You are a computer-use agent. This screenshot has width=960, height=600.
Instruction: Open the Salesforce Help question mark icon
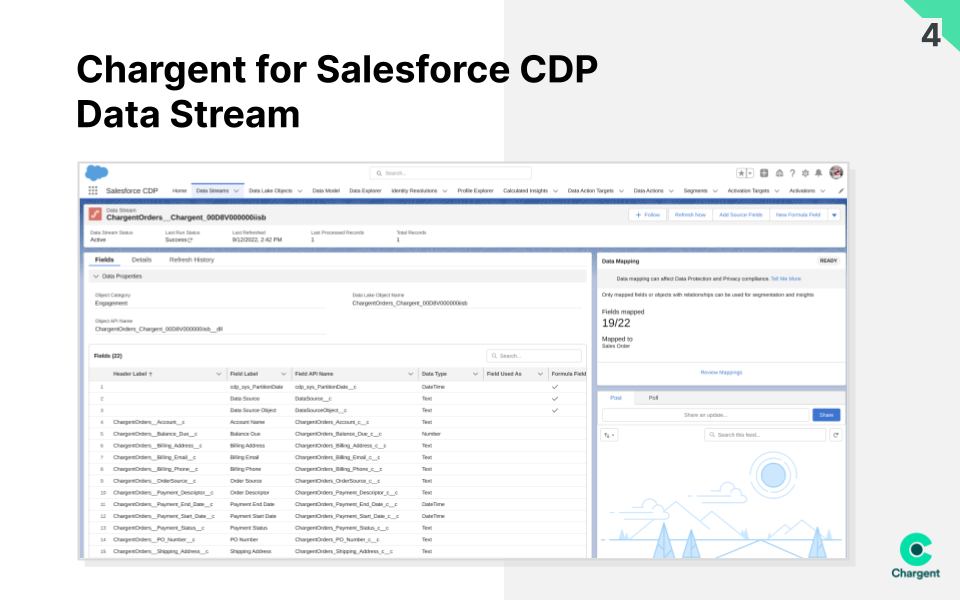(792, 173)
